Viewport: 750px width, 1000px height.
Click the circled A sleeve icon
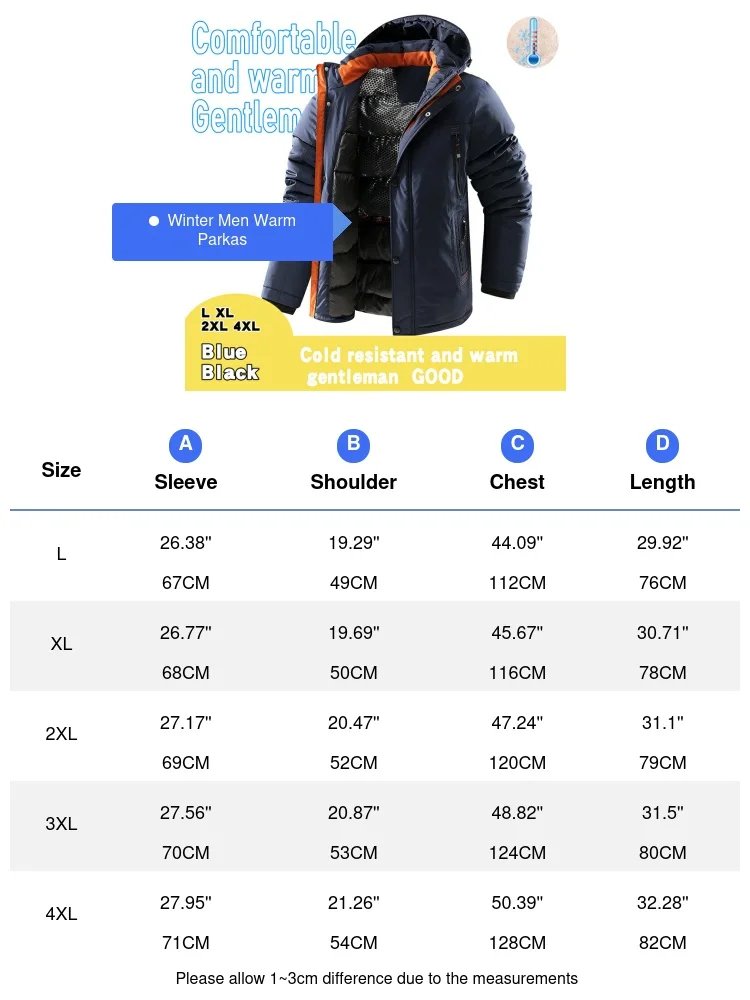[x=186, y=444]
